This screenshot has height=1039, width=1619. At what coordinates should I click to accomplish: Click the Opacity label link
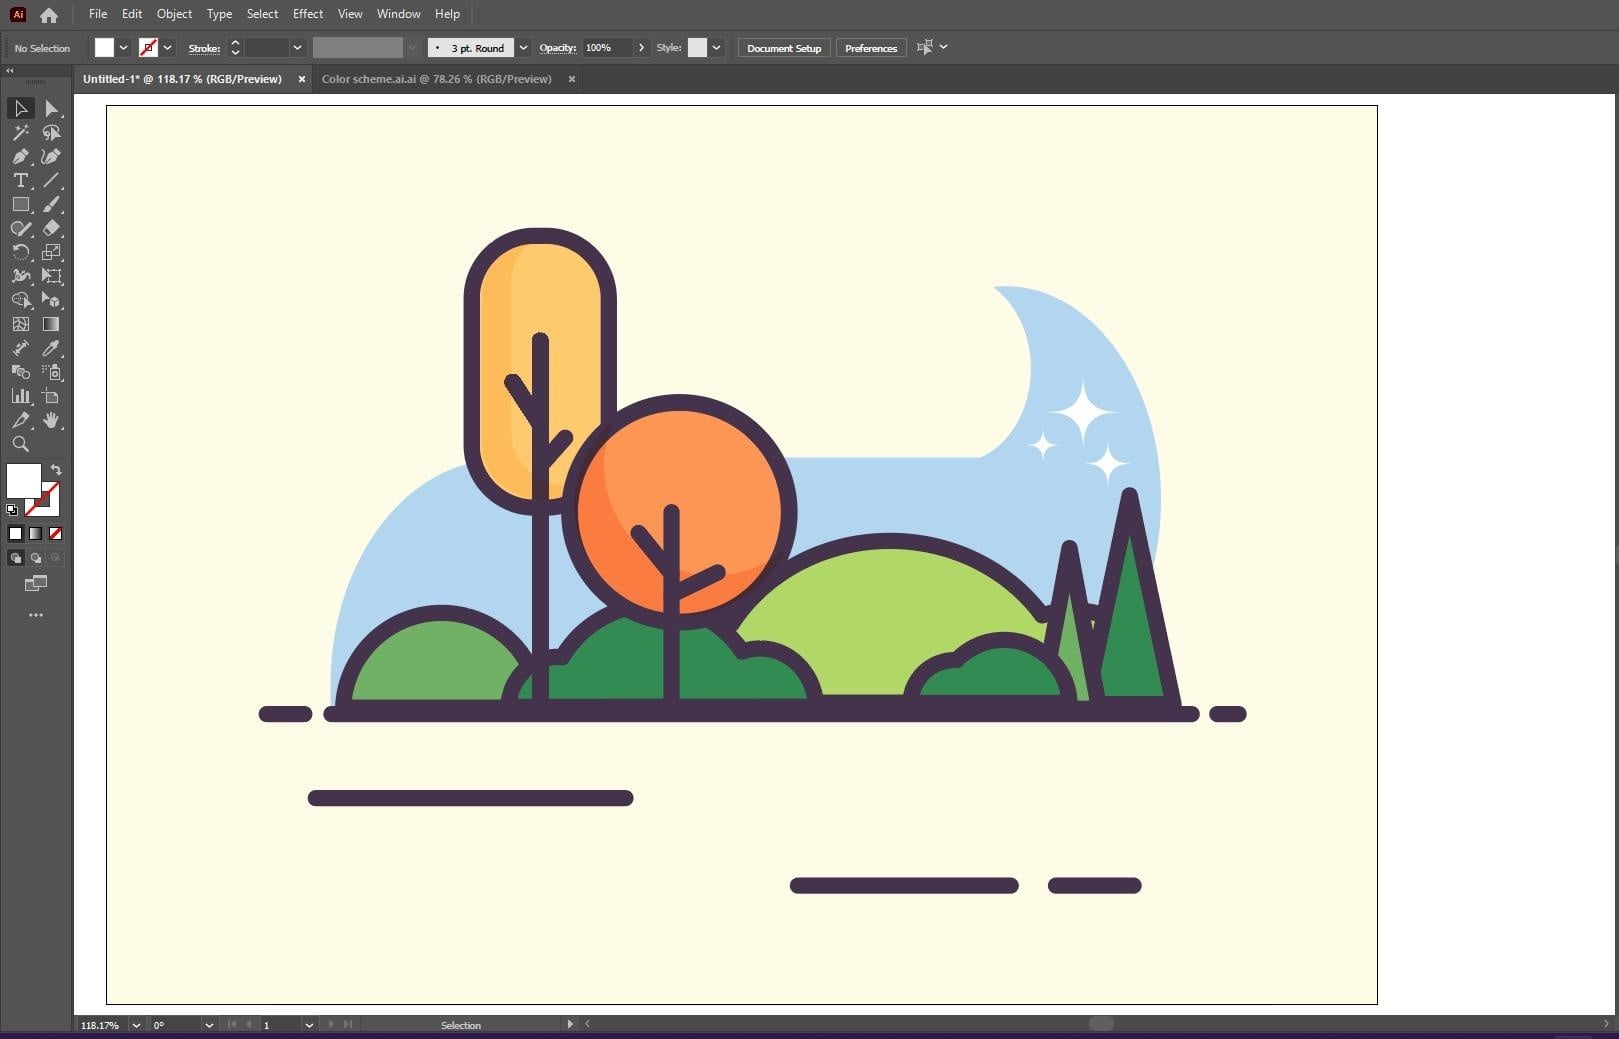pos(558,48)
